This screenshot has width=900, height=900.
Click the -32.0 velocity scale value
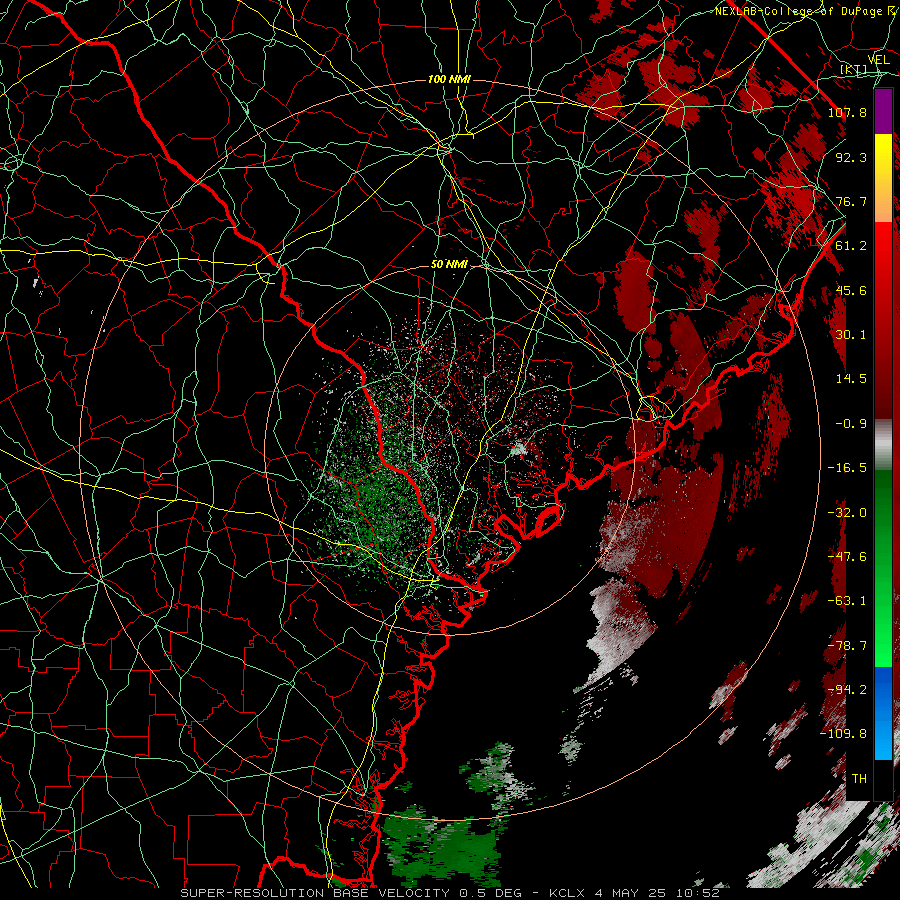pyautogui.click(x=847, y=513)
